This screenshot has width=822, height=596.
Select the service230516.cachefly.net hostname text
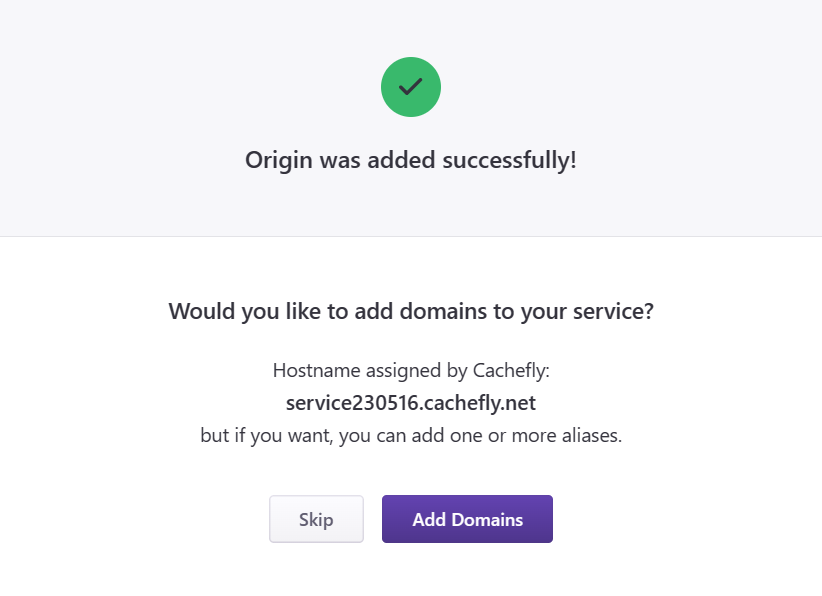click(x=411, y=403)
